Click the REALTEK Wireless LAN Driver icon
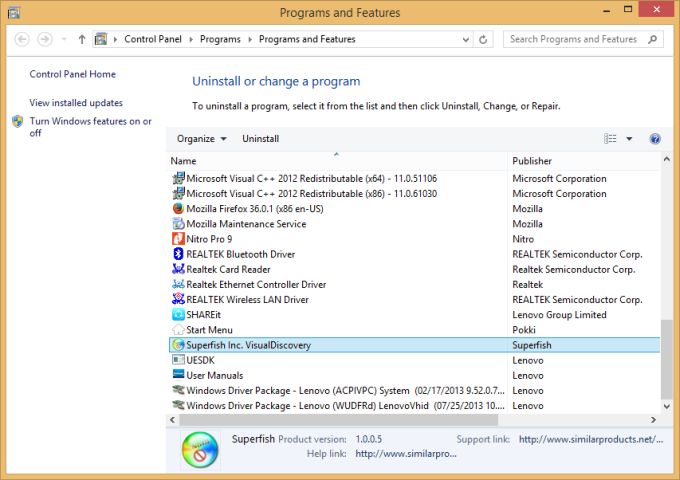 coord(178,300)
